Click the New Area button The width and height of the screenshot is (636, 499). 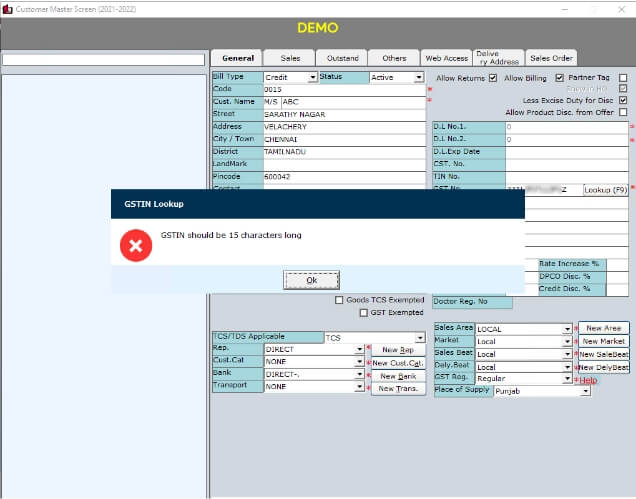[604, 328]
